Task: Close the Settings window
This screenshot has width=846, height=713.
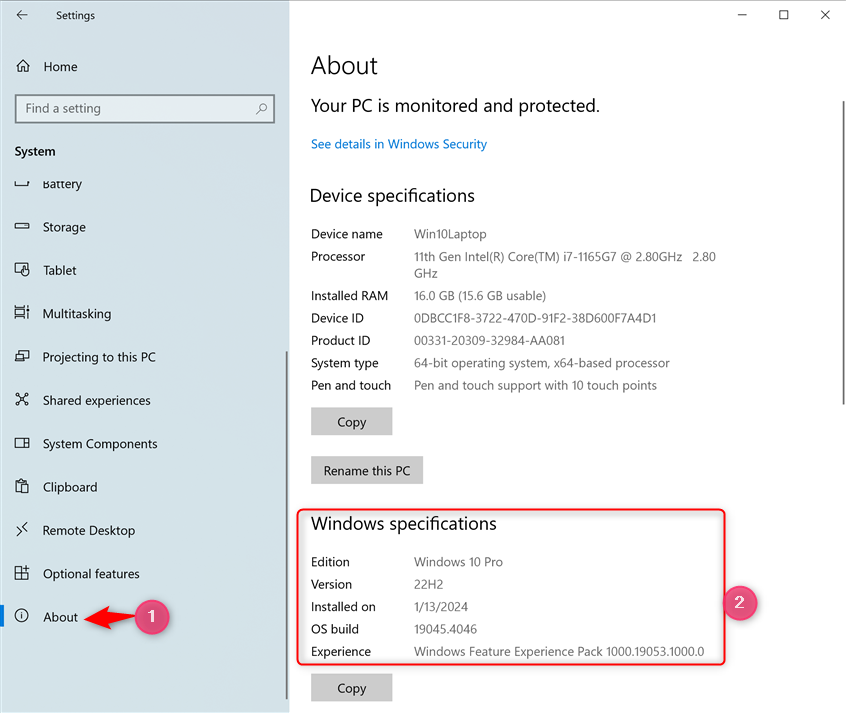Action: tap(825, 15)
